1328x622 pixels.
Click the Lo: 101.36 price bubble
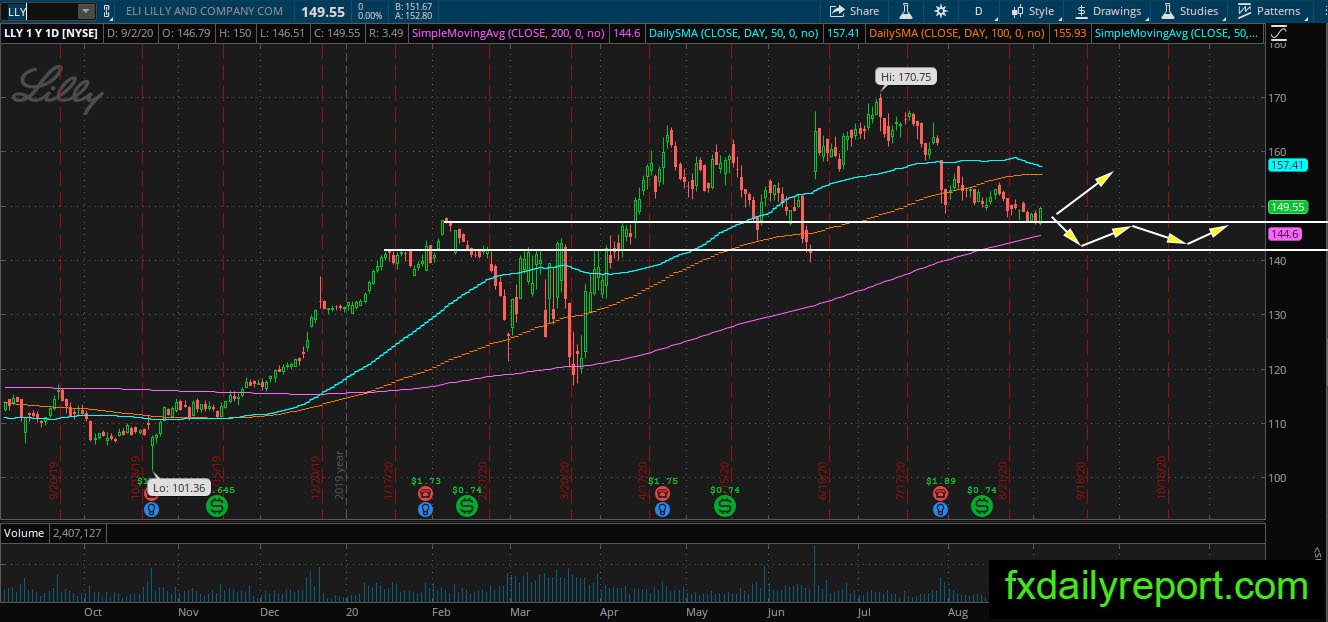pyautogui.click(x=178, y=488)
